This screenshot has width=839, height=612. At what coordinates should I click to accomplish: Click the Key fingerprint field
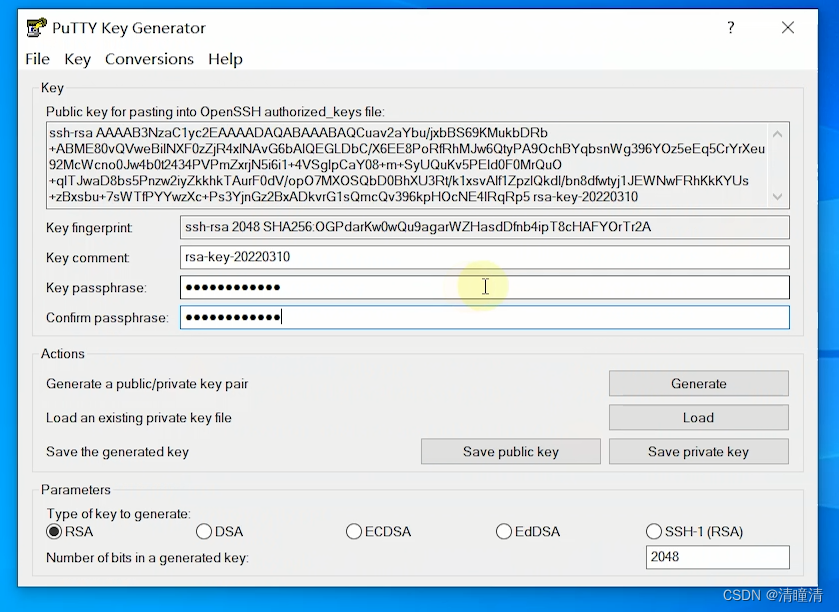point(484,227)
